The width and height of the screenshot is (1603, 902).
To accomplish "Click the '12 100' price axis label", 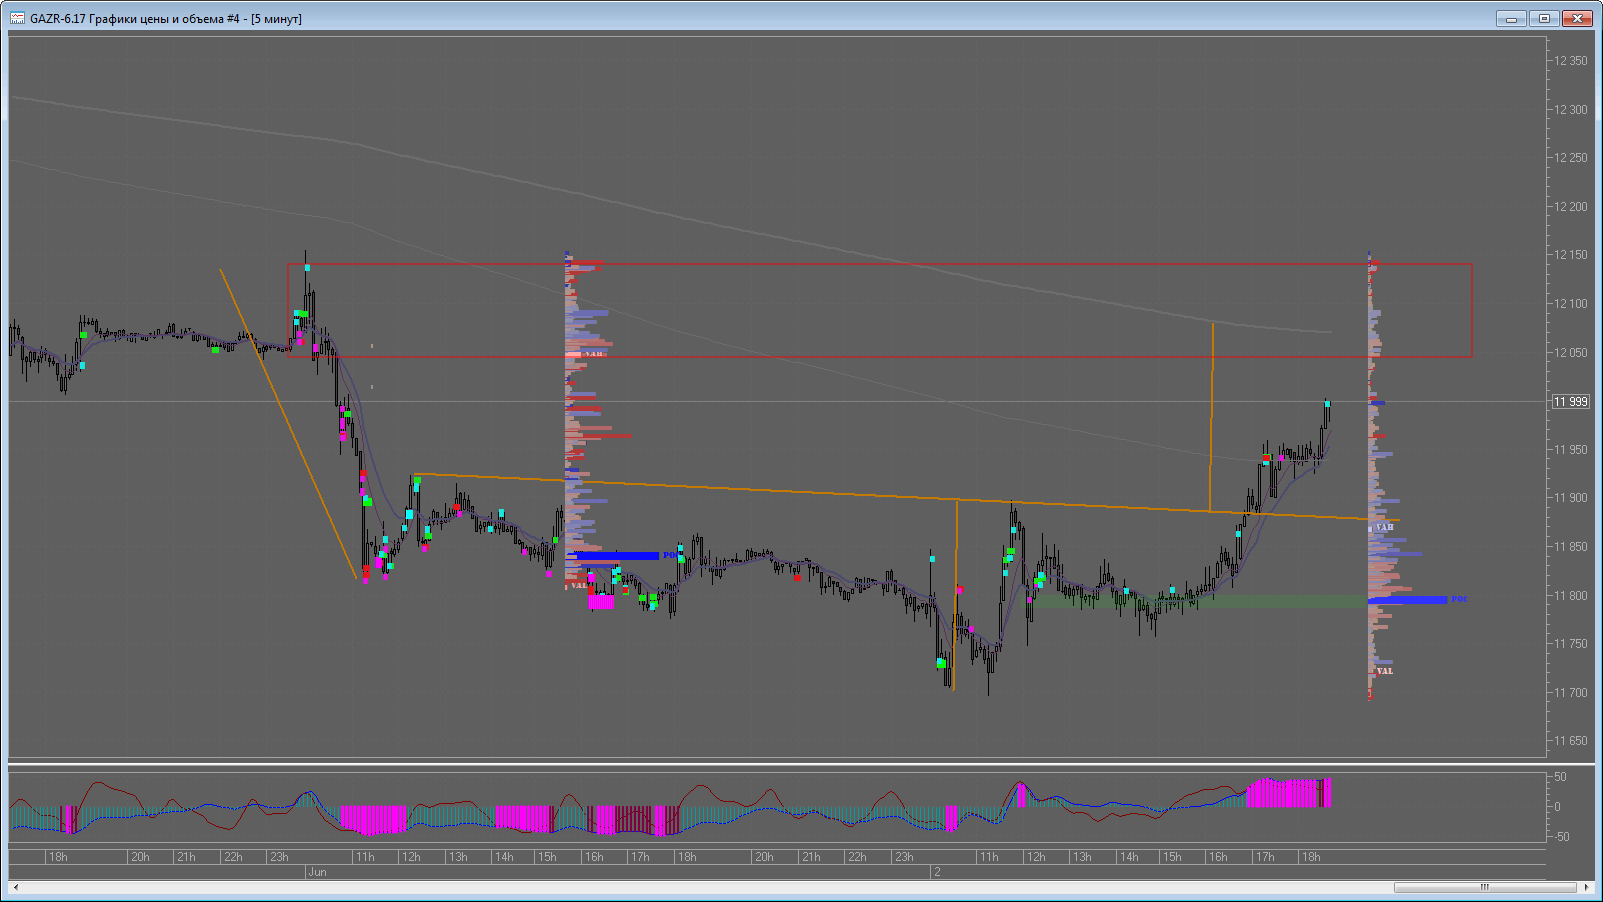I will [1570, 304].
